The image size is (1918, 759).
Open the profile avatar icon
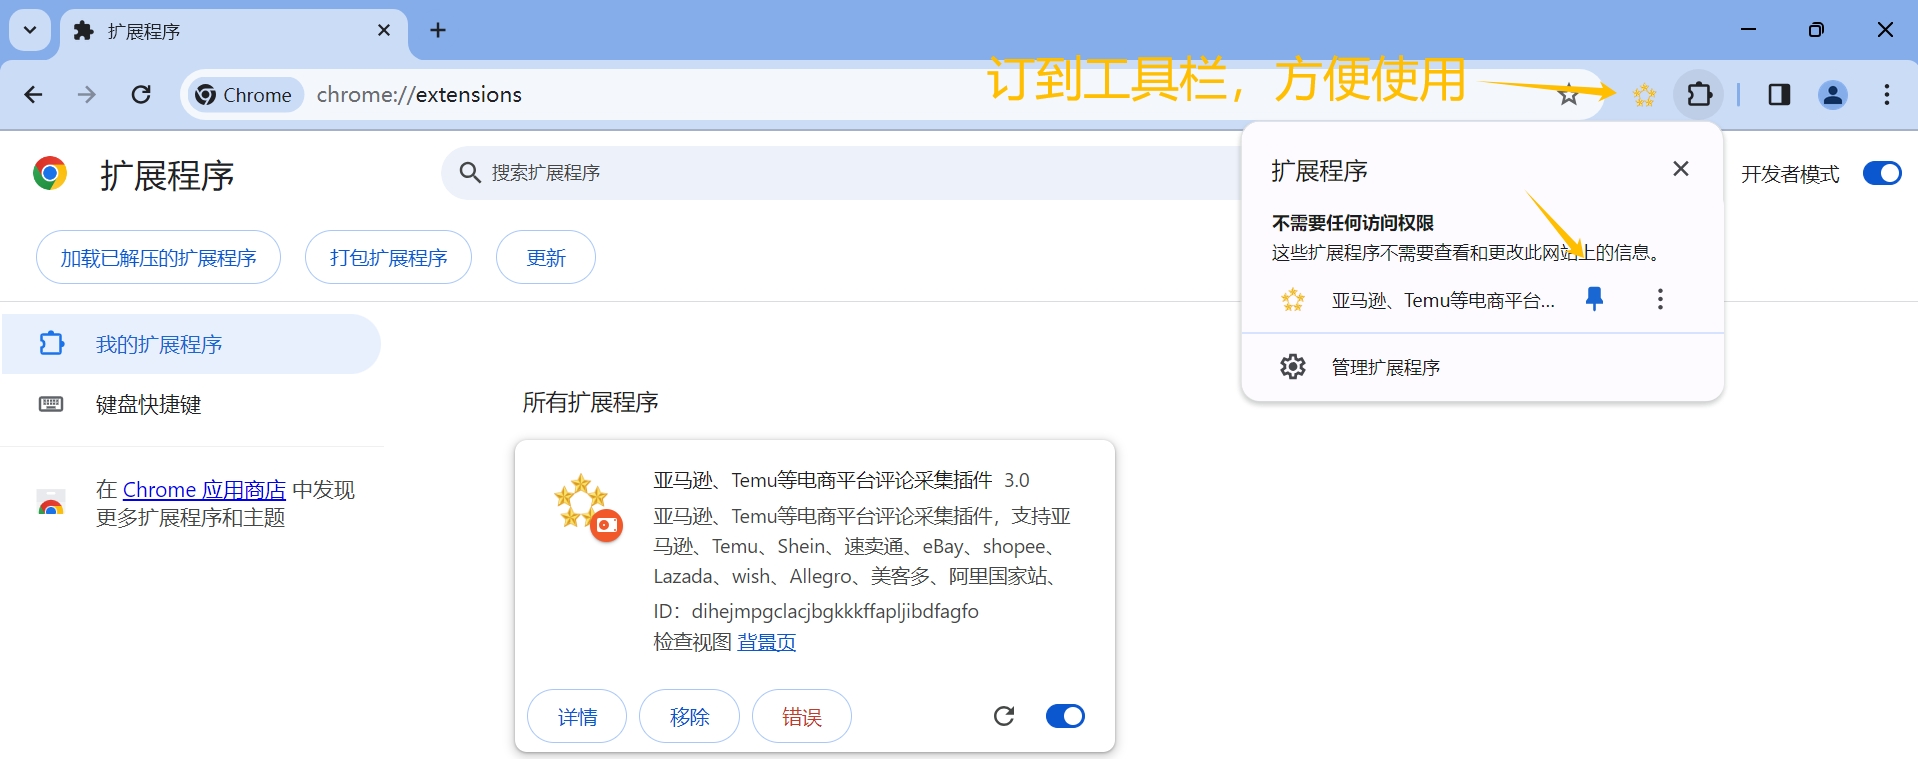pyautogui.click(x=1833, y=95)
